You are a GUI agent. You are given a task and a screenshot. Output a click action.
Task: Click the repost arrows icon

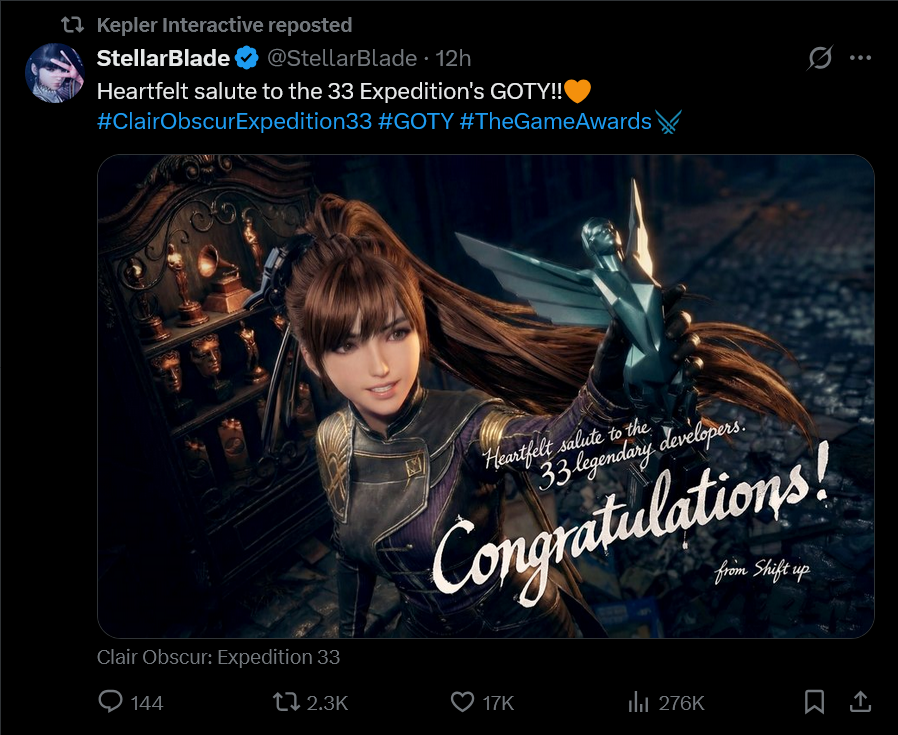pyautogui.click(x=286, y=702)
